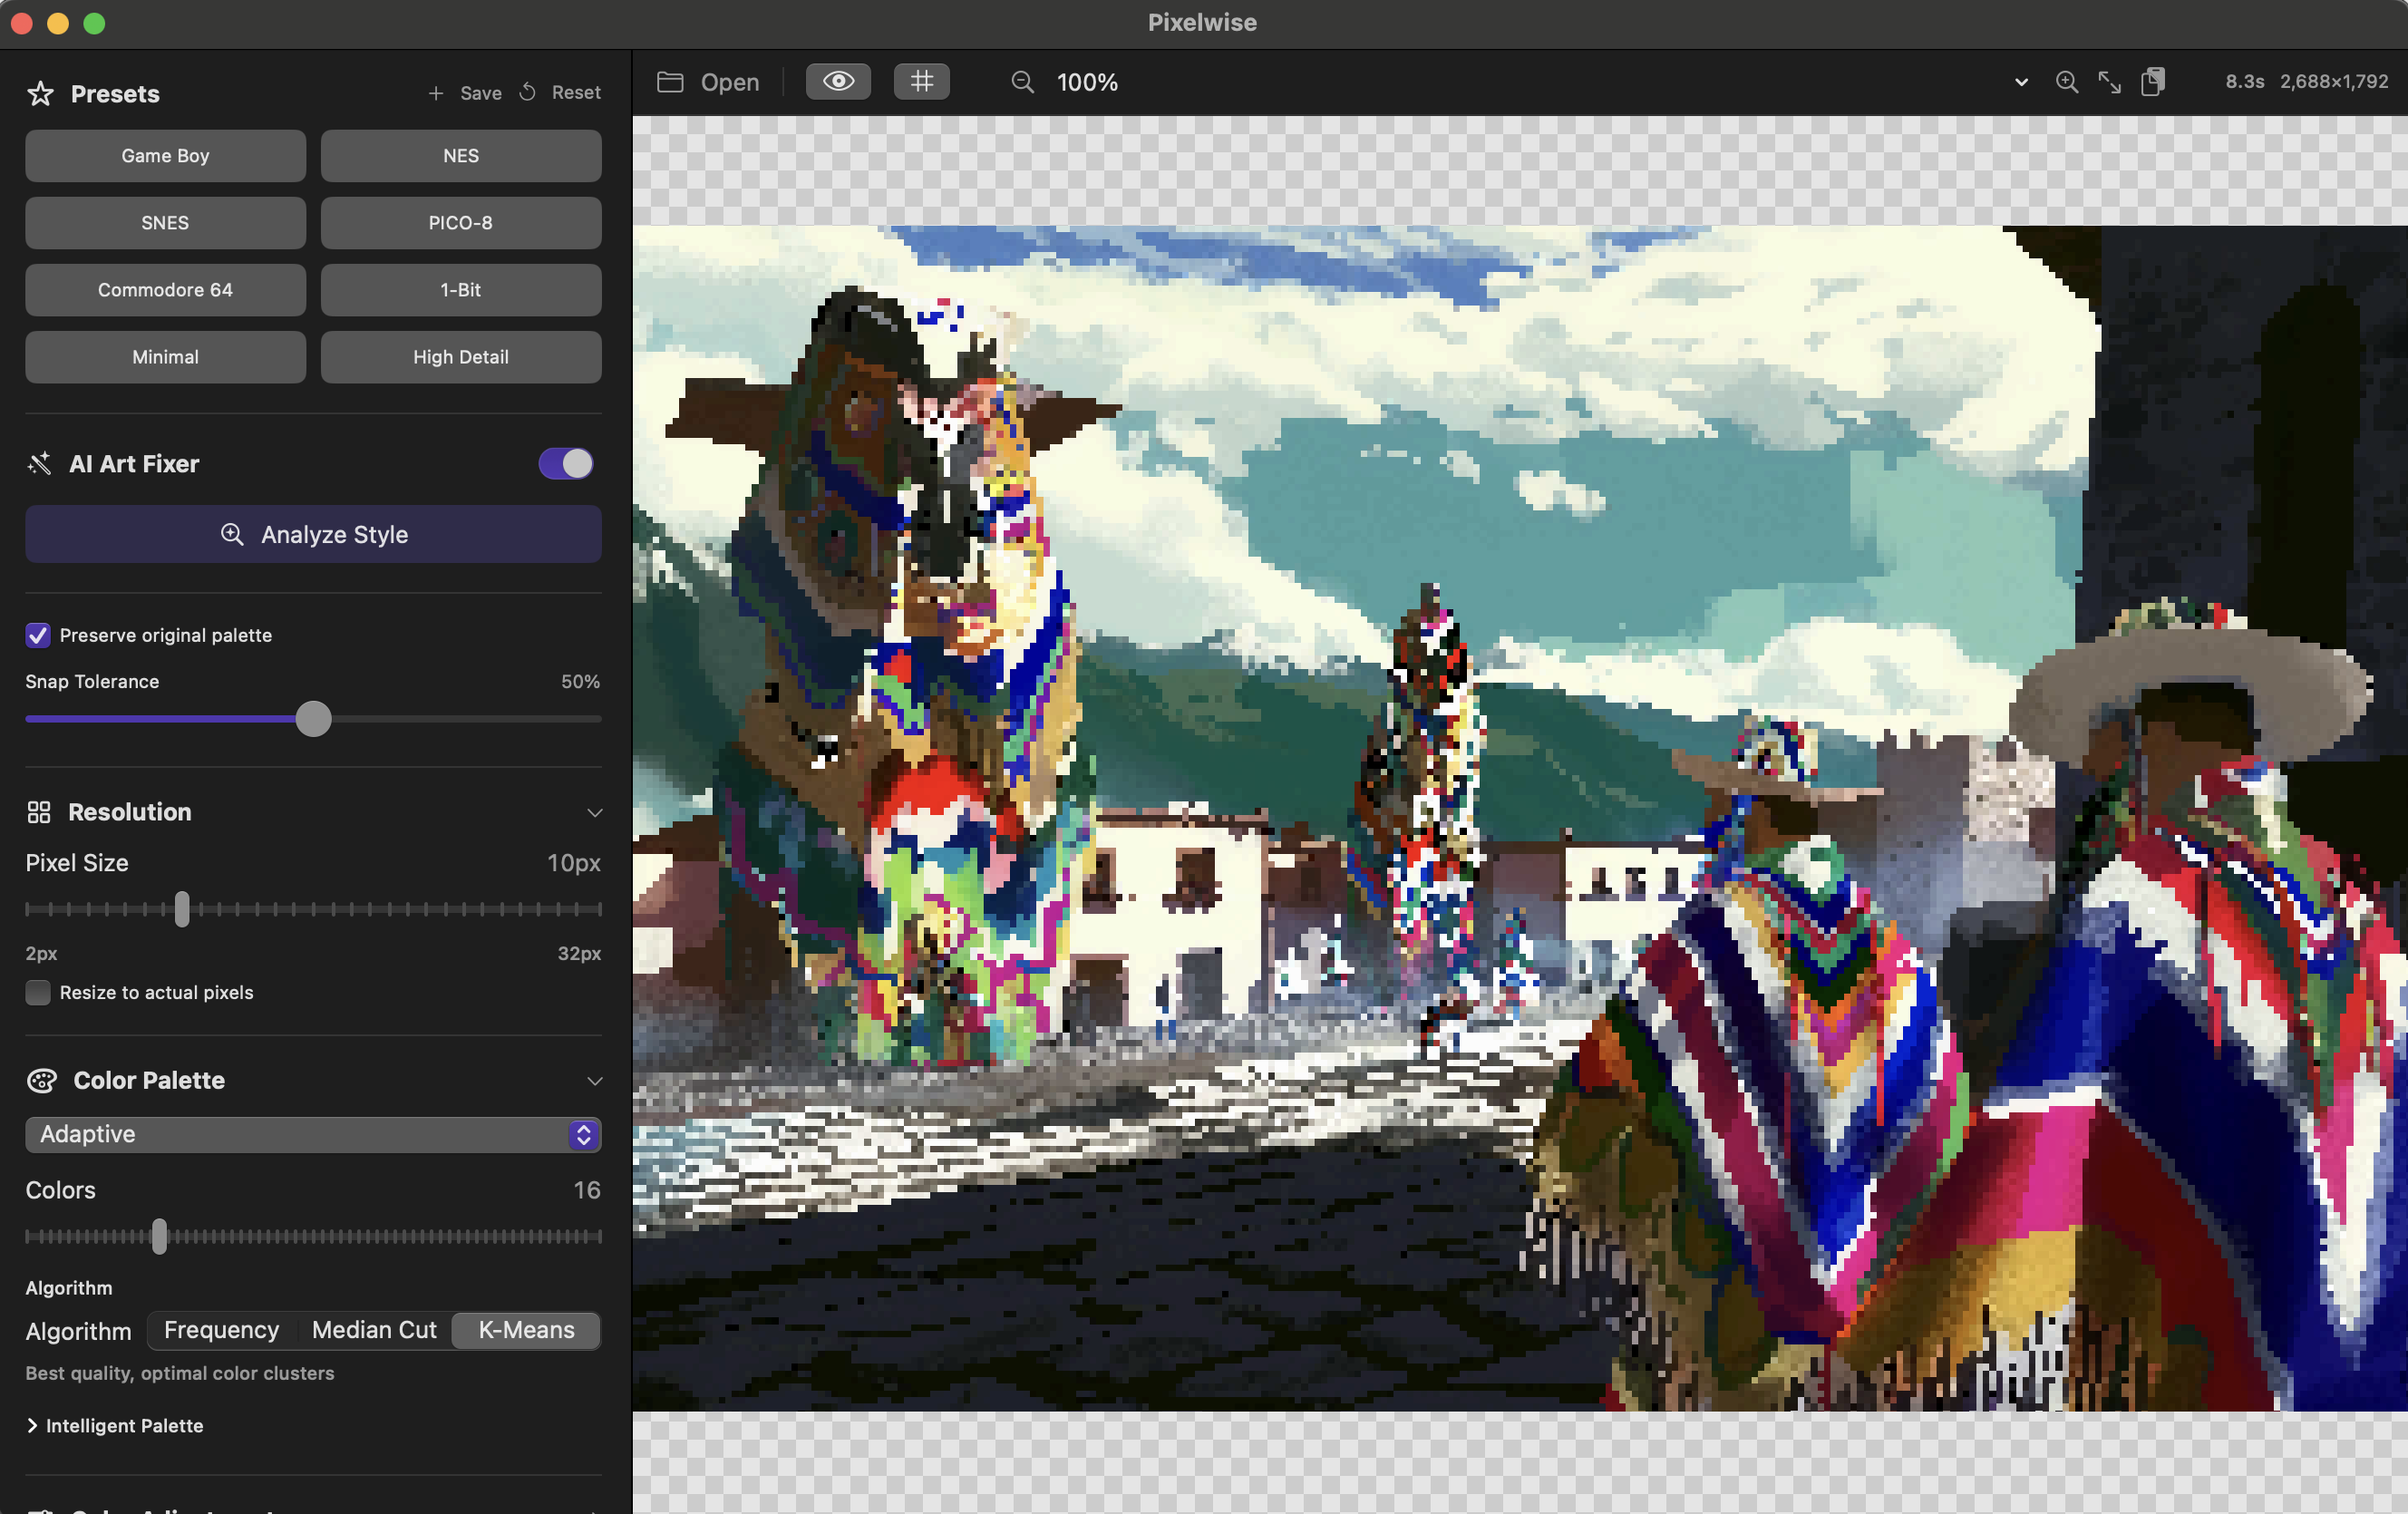Click the Analyze Style button
This screenshot has width=2408, height=1514.
(x=312, y=534)
